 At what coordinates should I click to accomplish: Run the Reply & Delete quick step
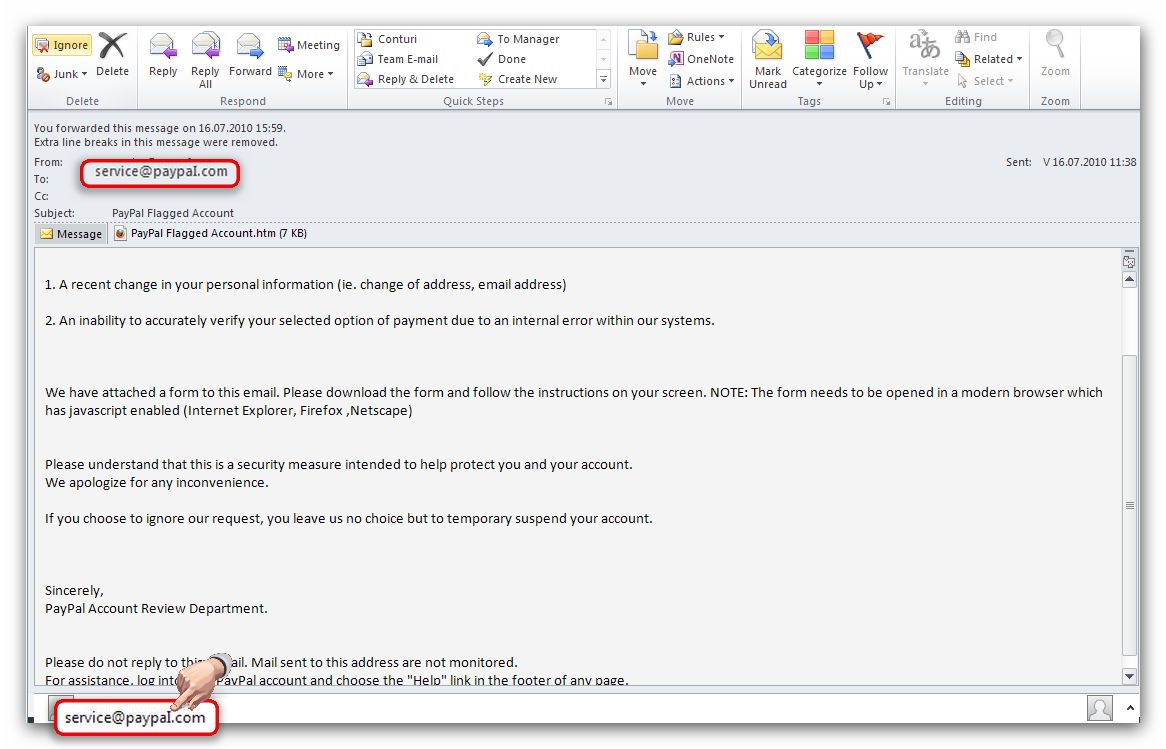coord(405,79)
